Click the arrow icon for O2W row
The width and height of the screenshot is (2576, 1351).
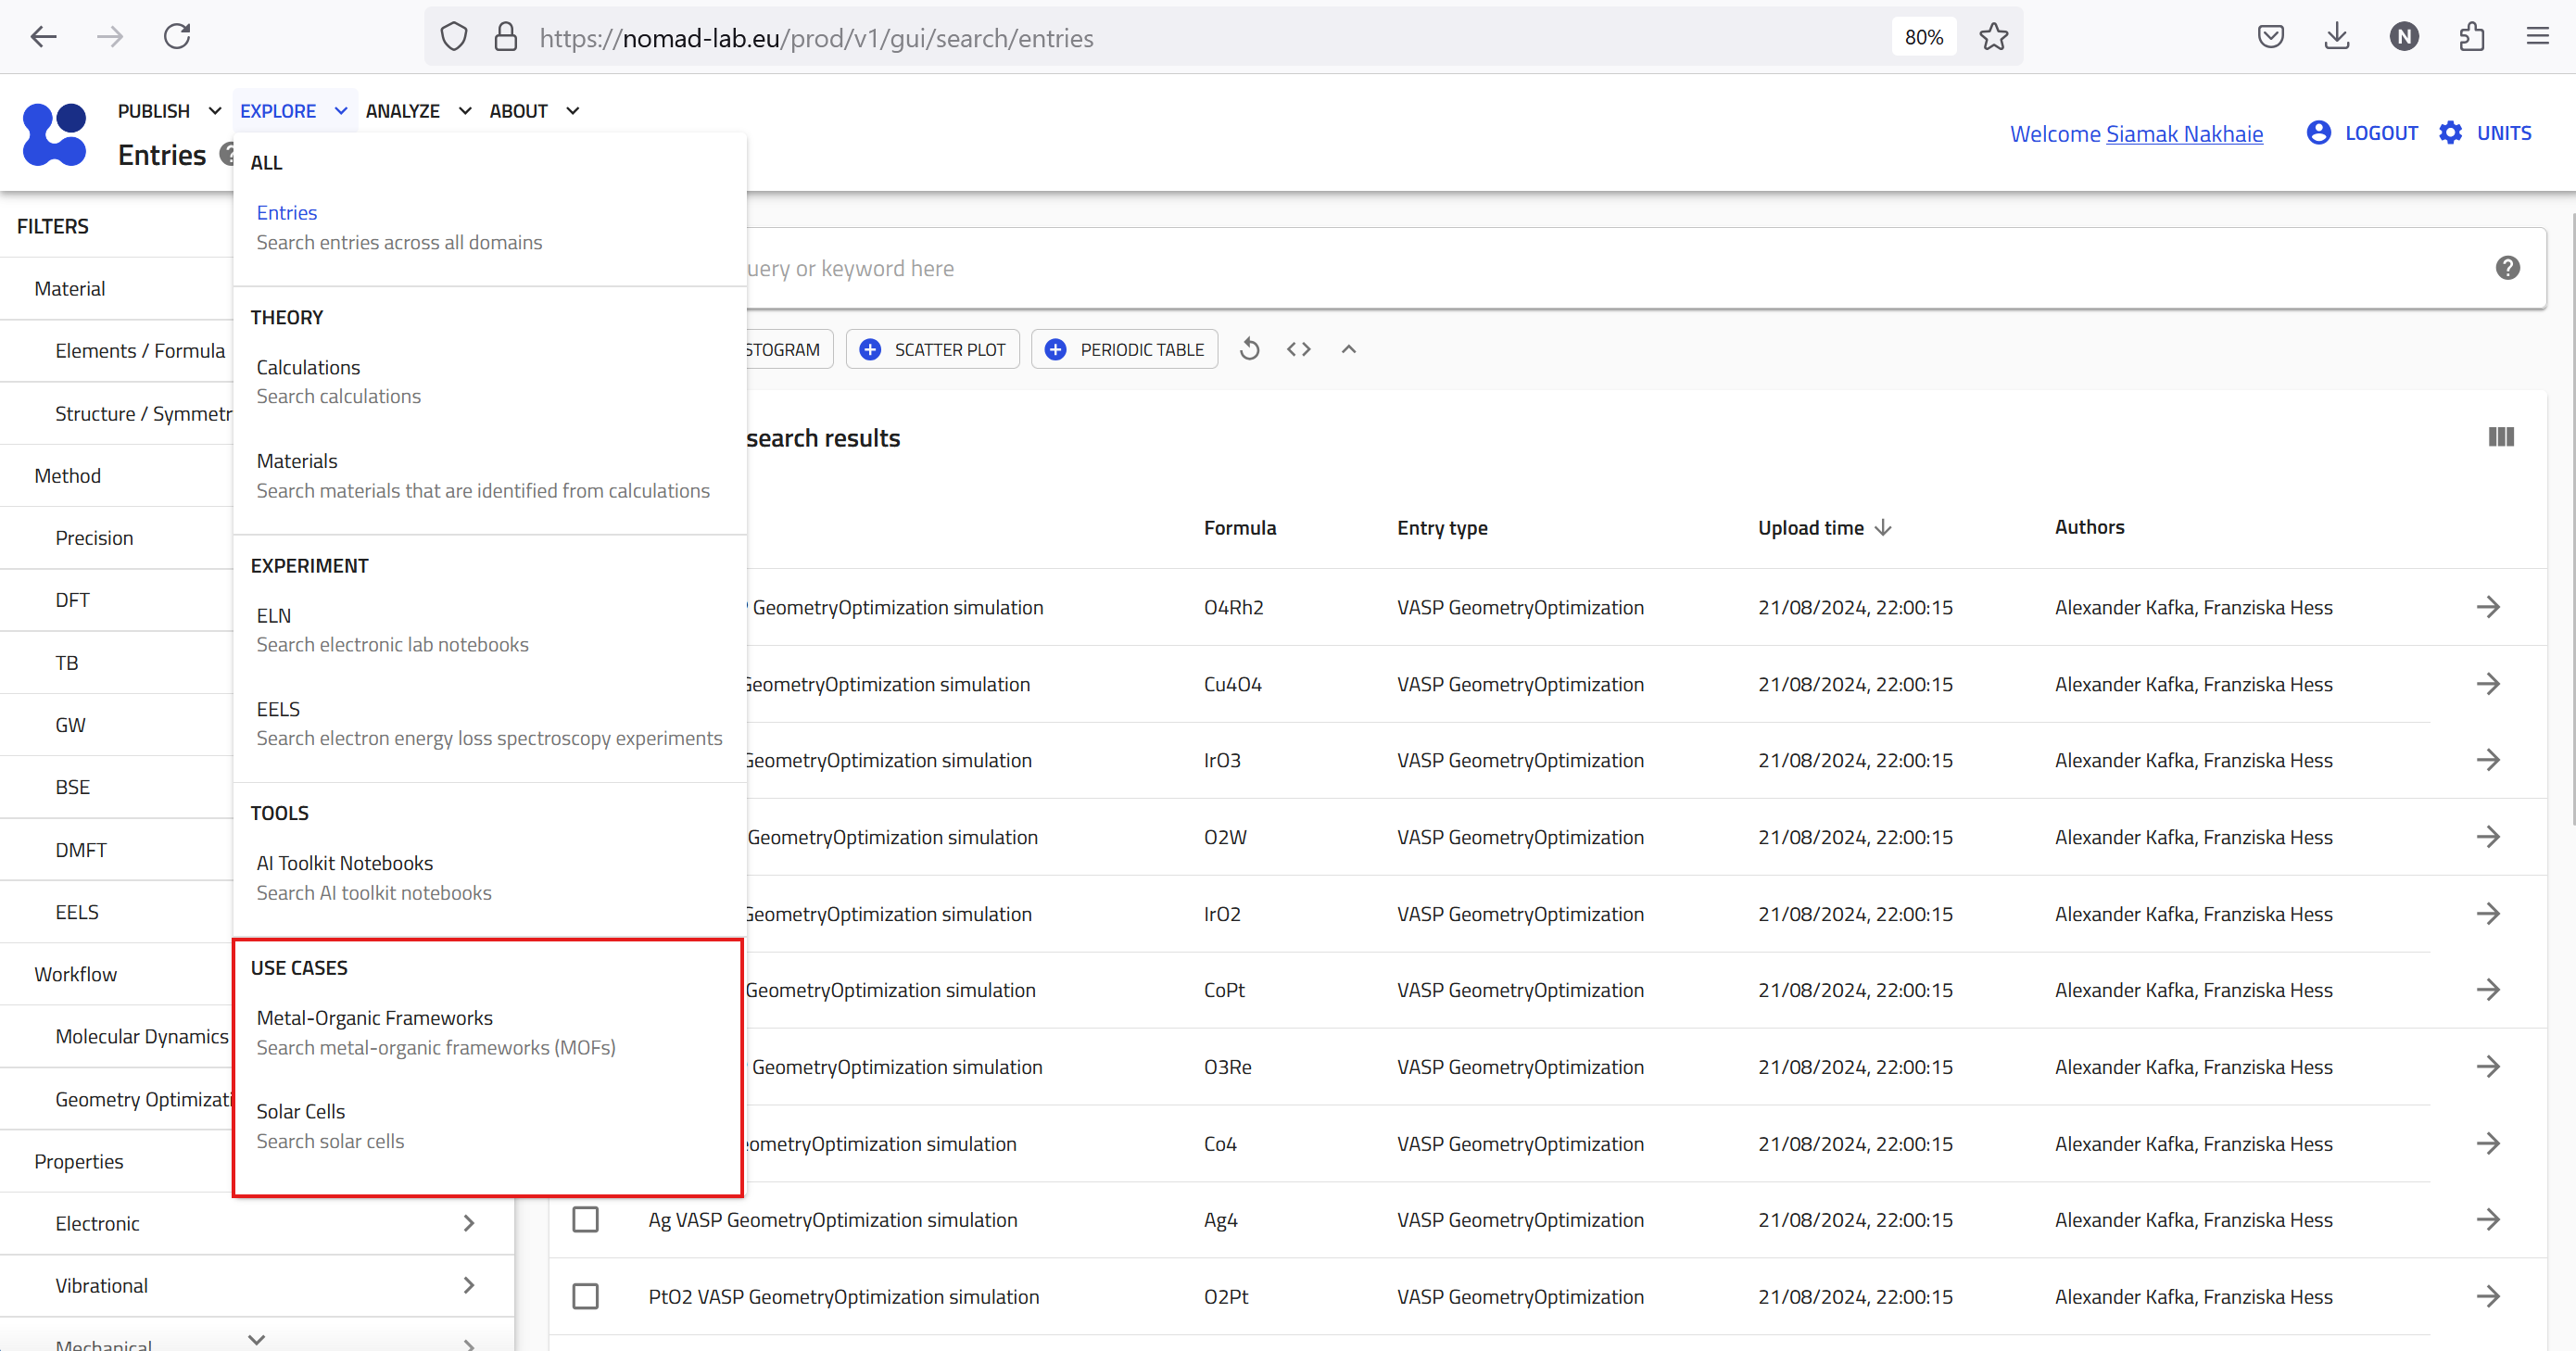pyautogui.click(x=2488, y=837)
